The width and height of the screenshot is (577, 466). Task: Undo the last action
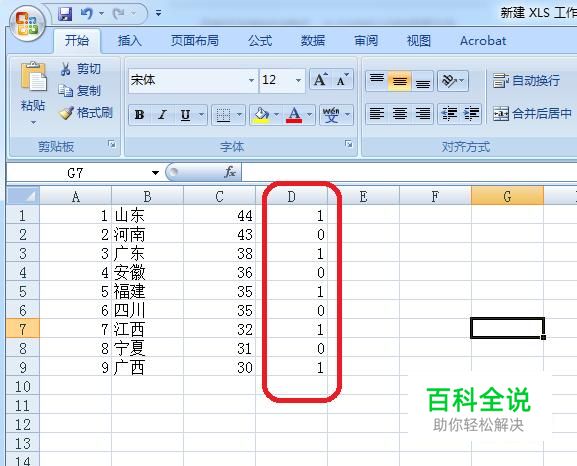point(87,14)
